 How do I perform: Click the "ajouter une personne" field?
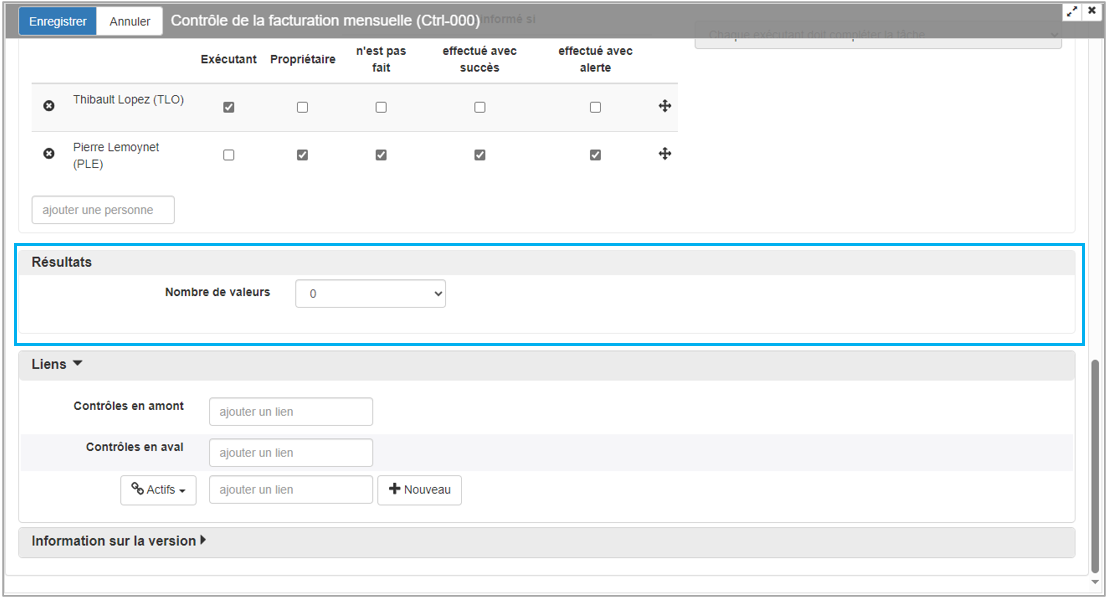103,210
